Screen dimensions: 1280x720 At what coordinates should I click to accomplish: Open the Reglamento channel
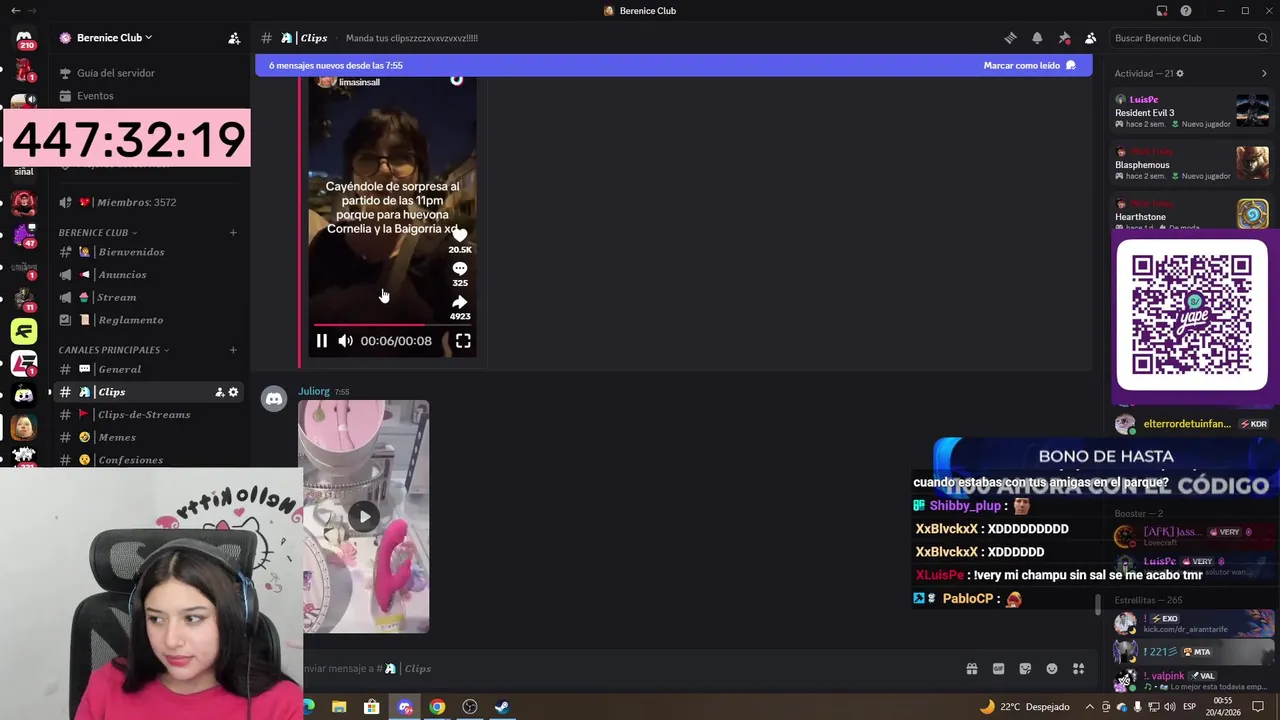click(x=130, y=320)
